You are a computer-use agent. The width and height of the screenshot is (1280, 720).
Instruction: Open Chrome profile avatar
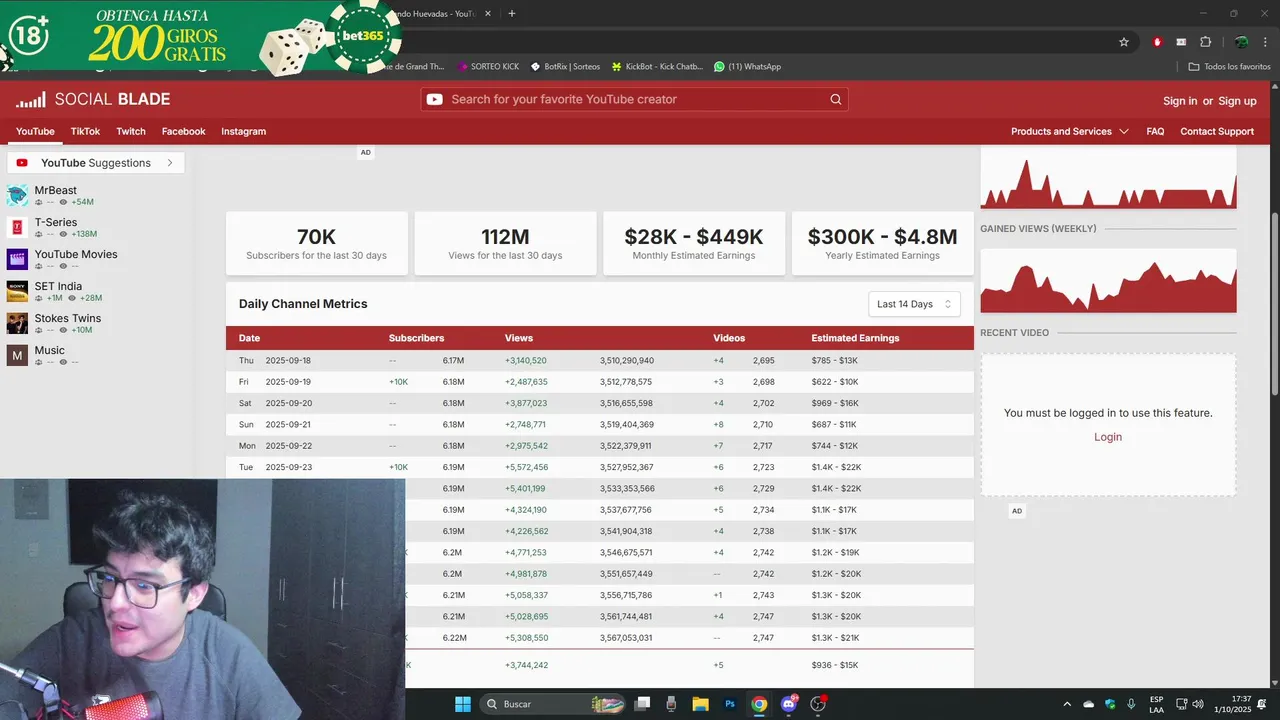[x=1241, y=42]
